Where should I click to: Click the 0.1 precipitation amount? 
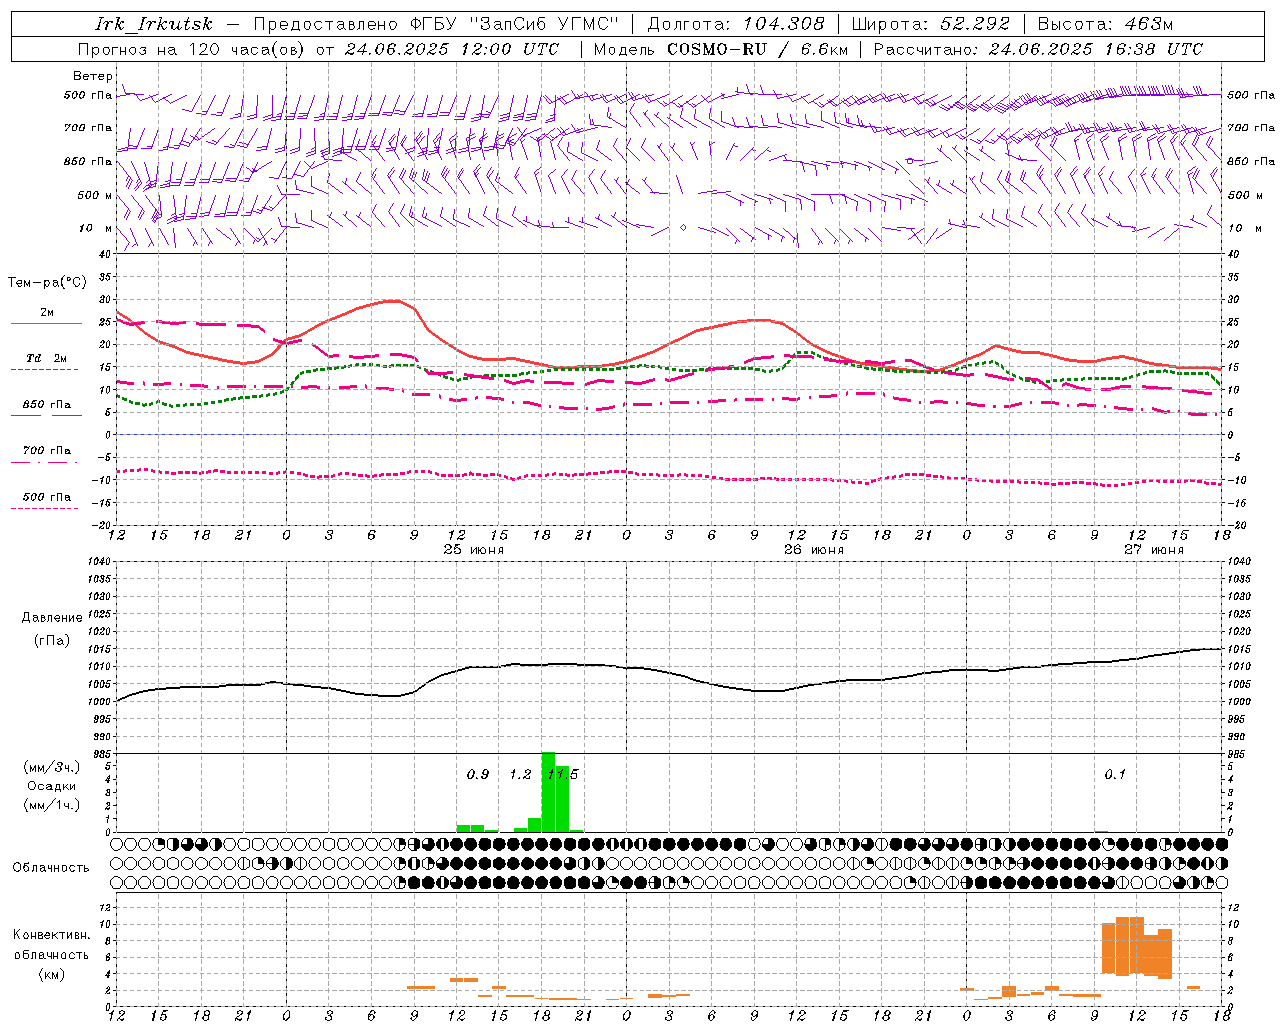[1115, 775]
